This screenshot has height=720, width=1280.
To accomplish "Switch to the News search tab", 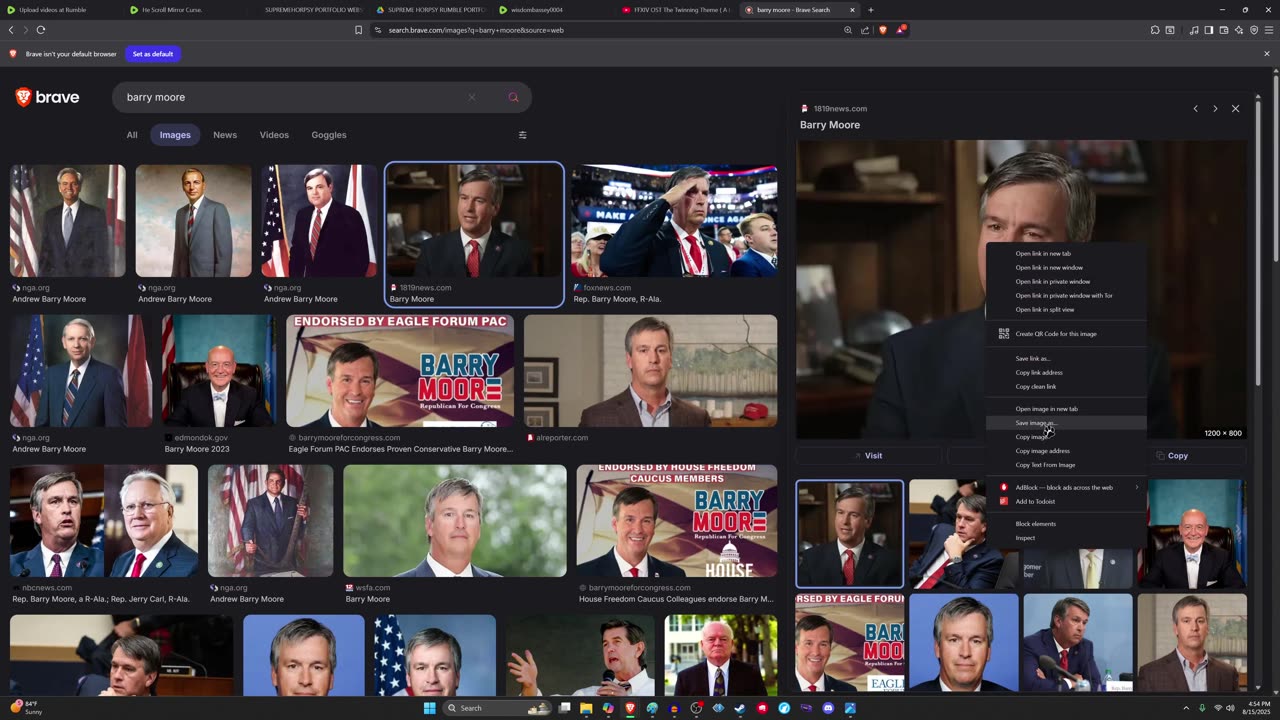I will pos(225,135).
